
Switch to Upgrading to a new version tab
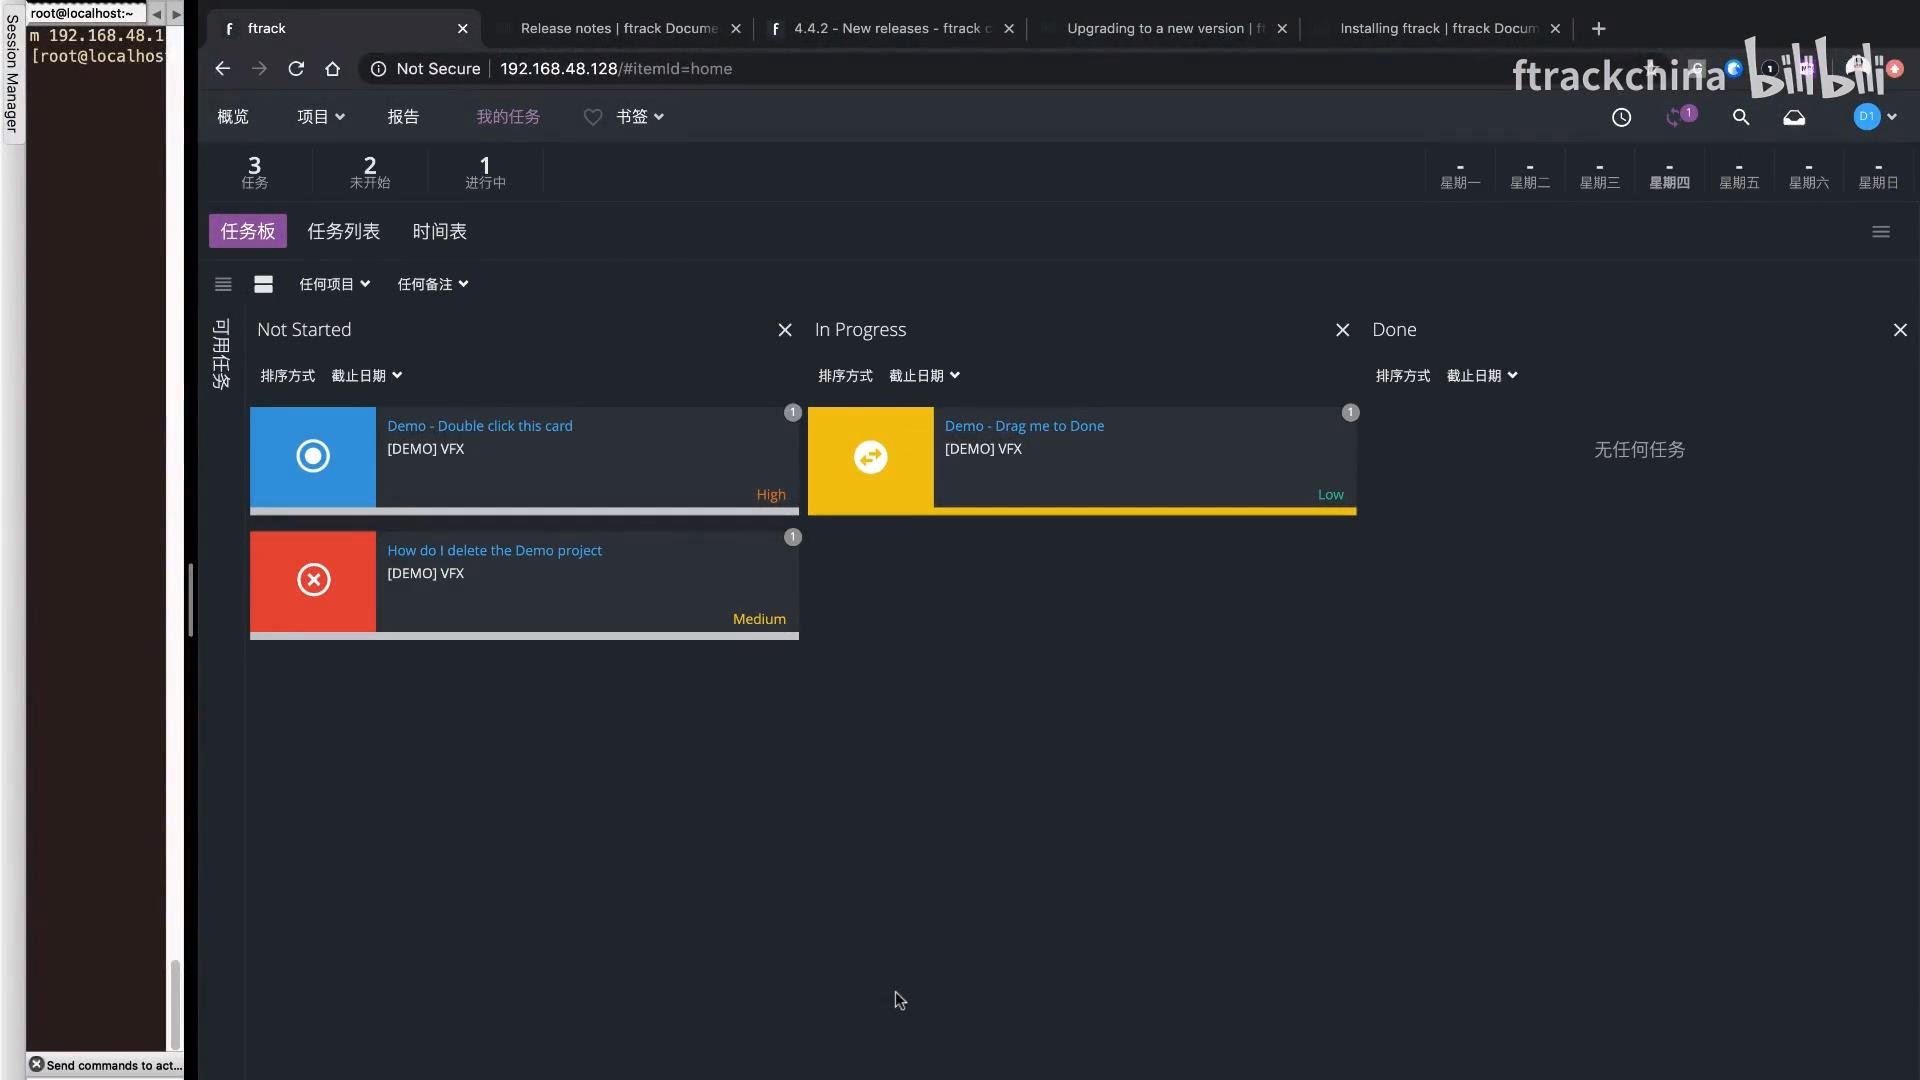tap(1164, 28)
